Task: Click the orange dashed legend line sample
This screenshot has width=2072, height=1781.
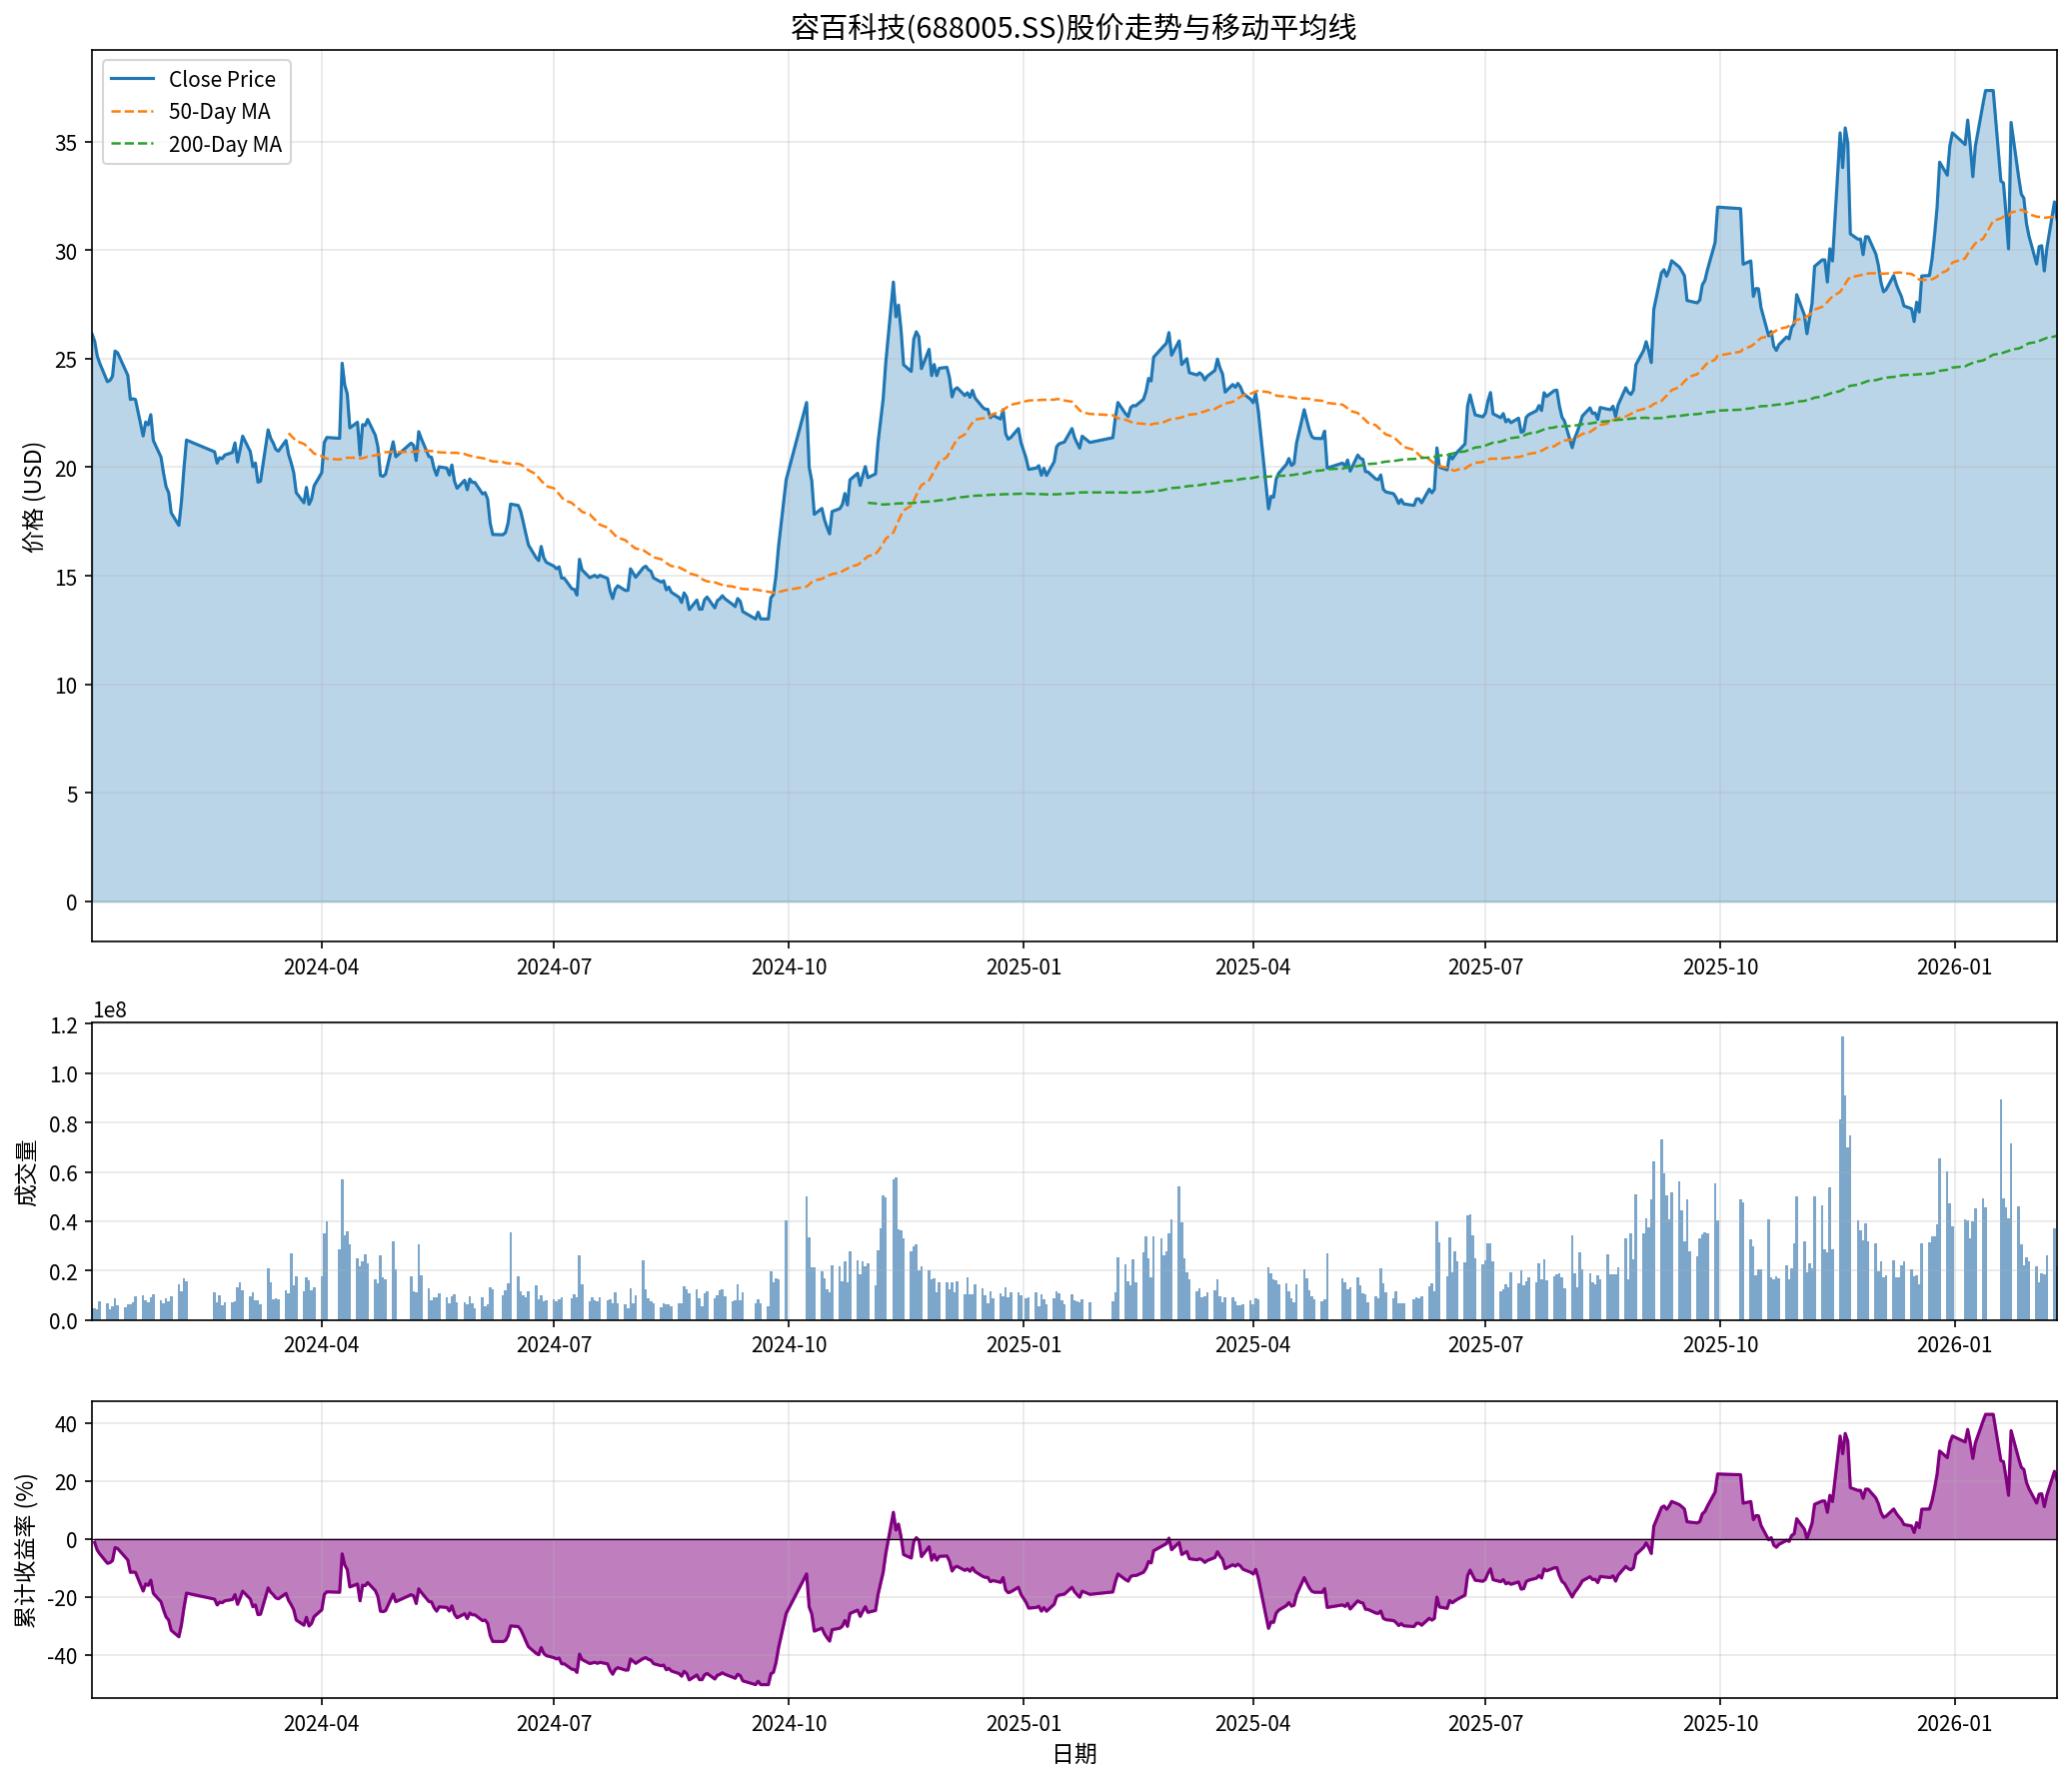Action: [x=132, y=112]
